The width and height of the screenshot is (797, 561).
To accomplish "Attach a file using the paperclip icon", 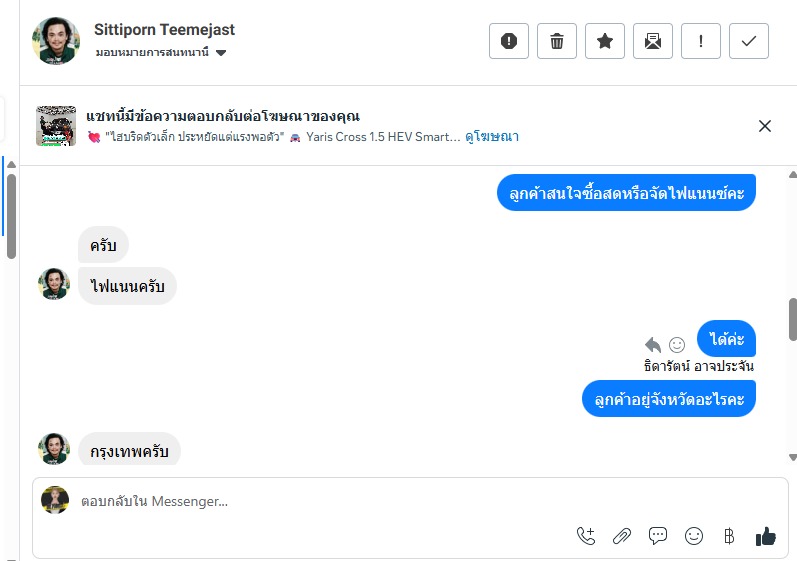I will pyautogui.click(x=622, y=536).
